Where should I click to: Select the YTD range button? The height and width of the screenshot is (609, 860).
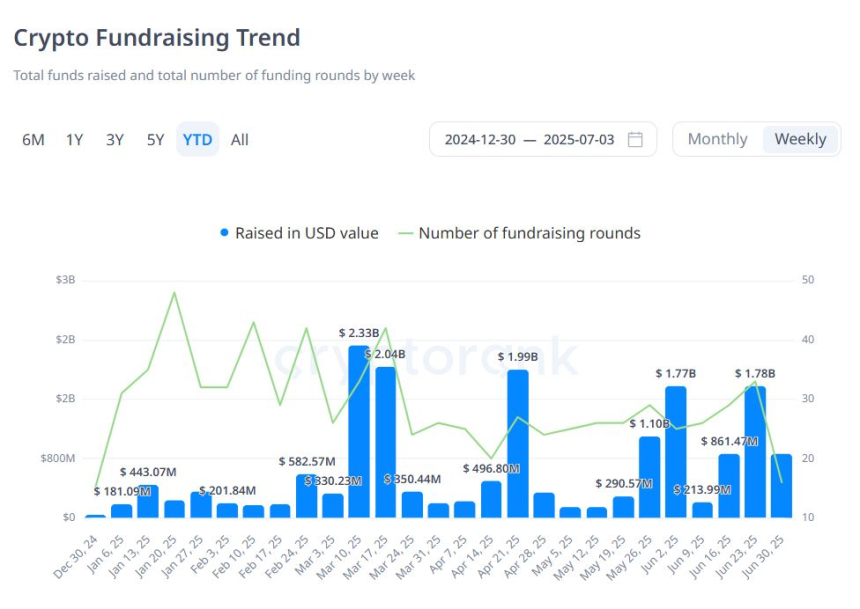click(197, 140)
